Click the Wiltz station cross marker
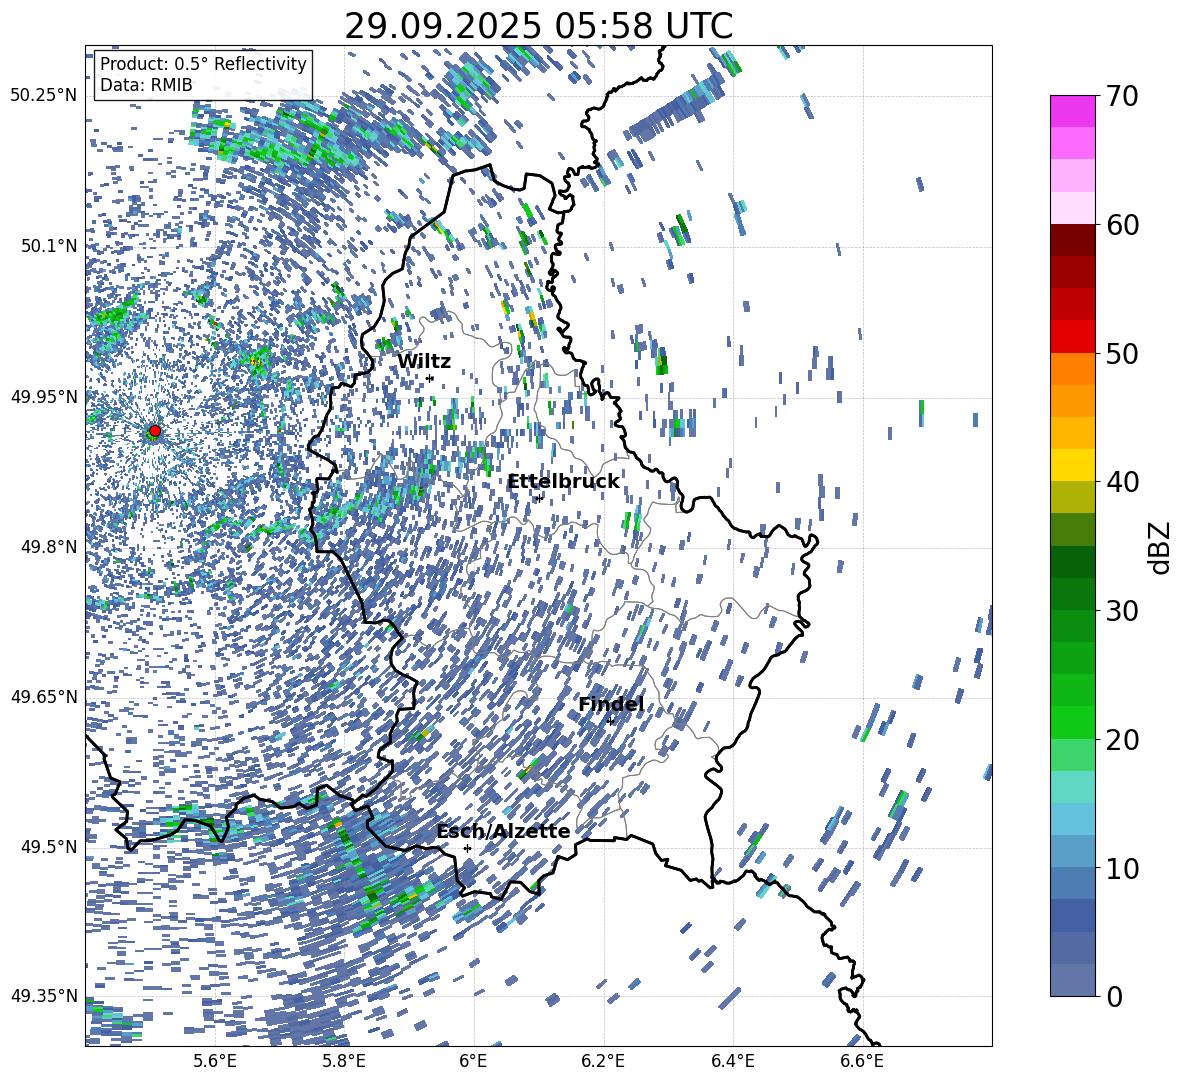Screen dimensions: 1184x1081 430,378
